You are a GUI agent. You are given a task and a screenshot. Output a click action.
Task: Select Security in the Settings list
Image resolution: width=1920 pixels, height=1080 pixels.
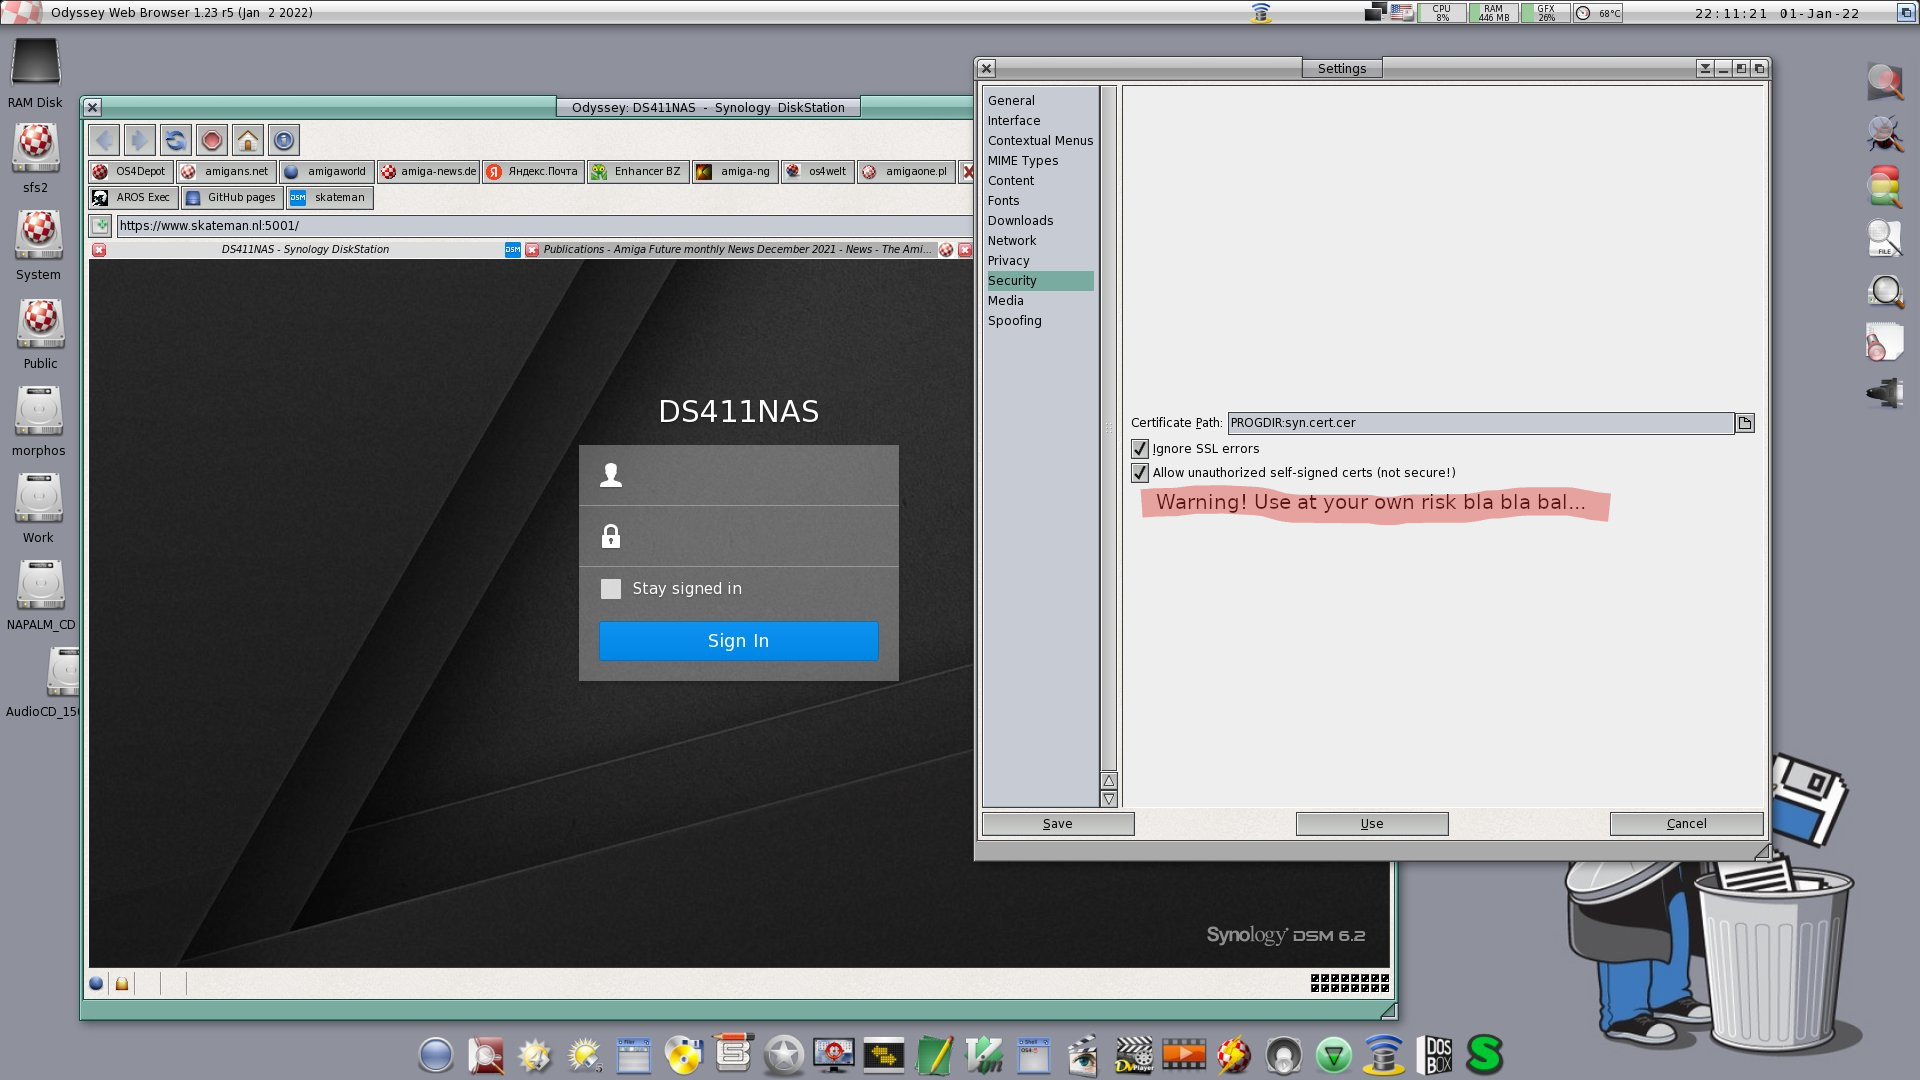click(x=1040, y=280)
